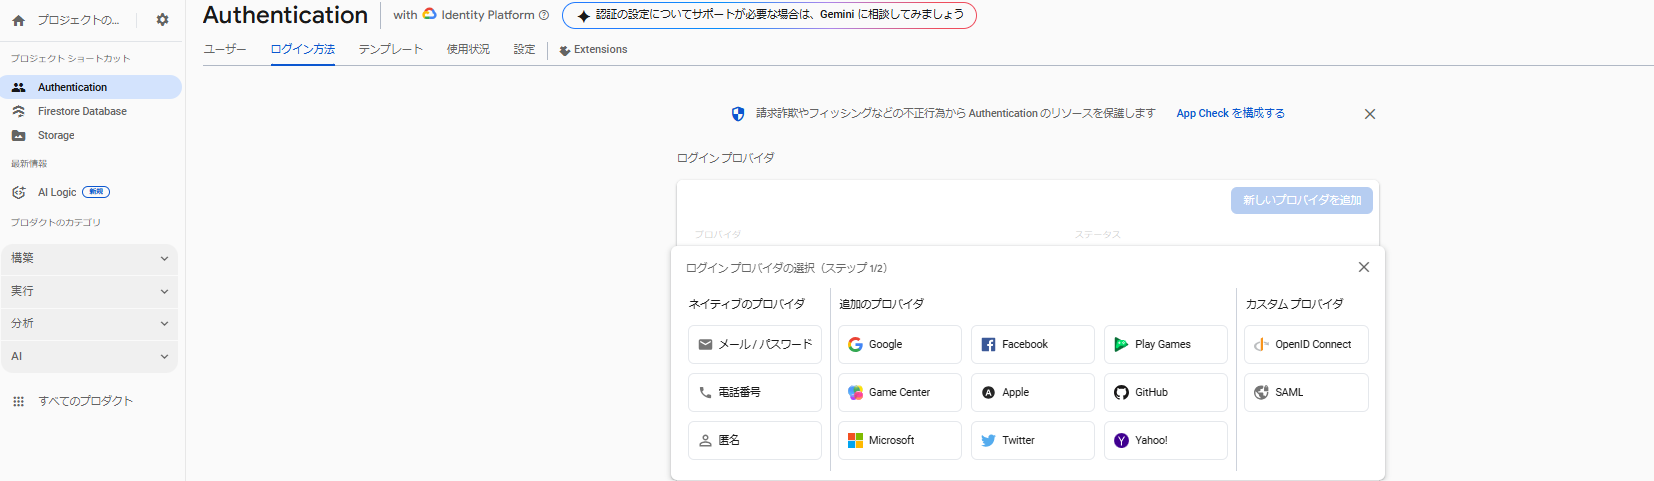Open the project home icon
This screenshot has width=1654, height=481.
point(18,20)
